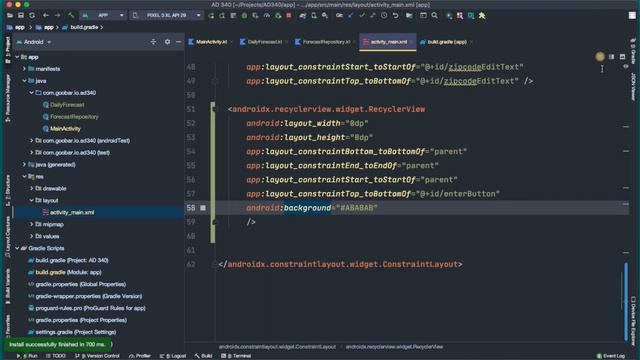Expand the values folder
640x360 pixels.
(x=32, y=236)
